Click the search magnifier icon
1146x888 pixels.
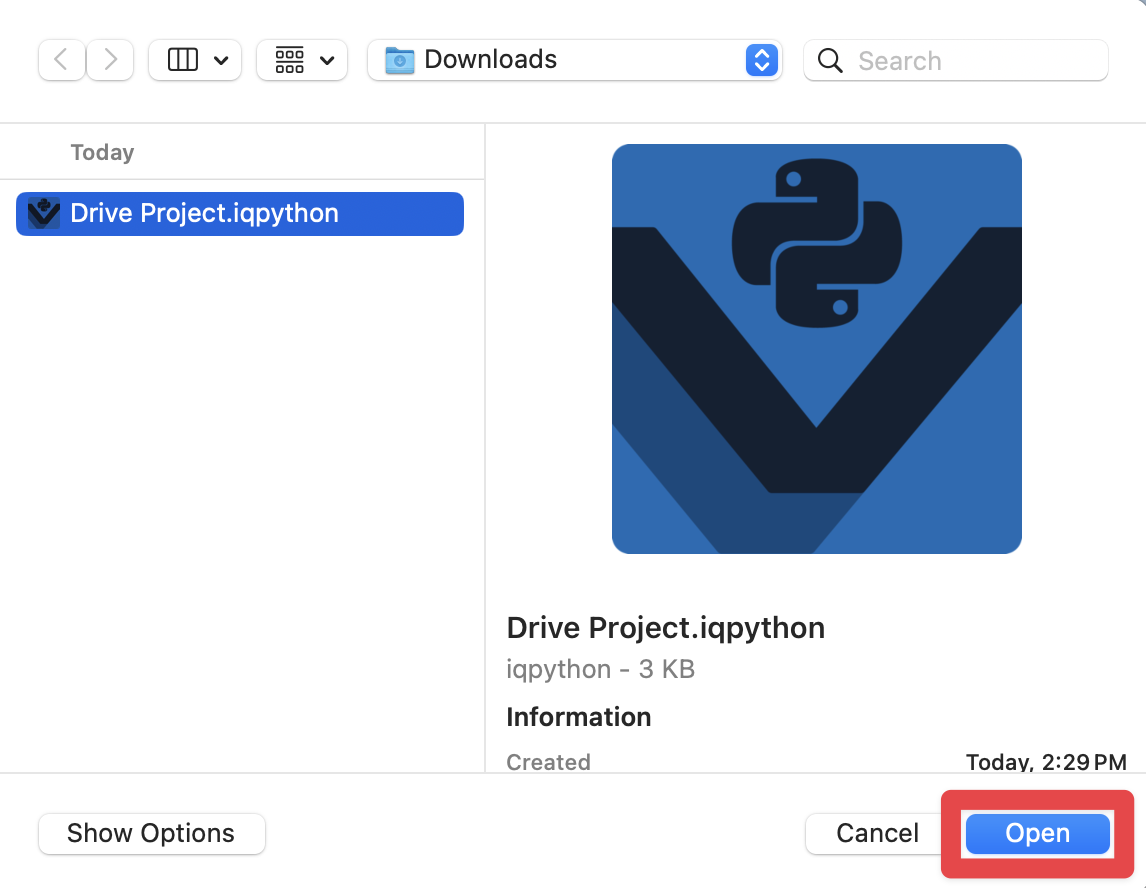pyautogui.click(x=830, y=61)
